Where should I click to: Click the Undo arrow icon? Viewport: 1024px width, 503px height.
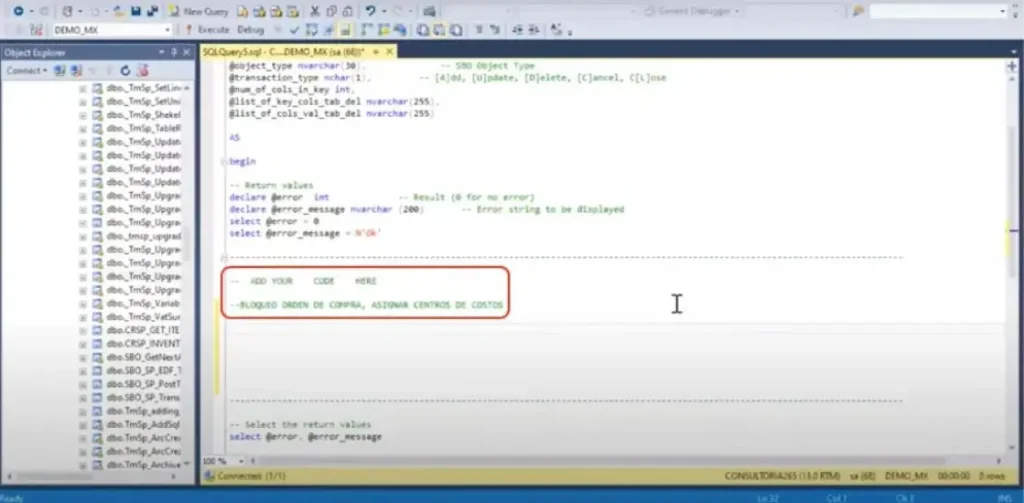(370, 11)
